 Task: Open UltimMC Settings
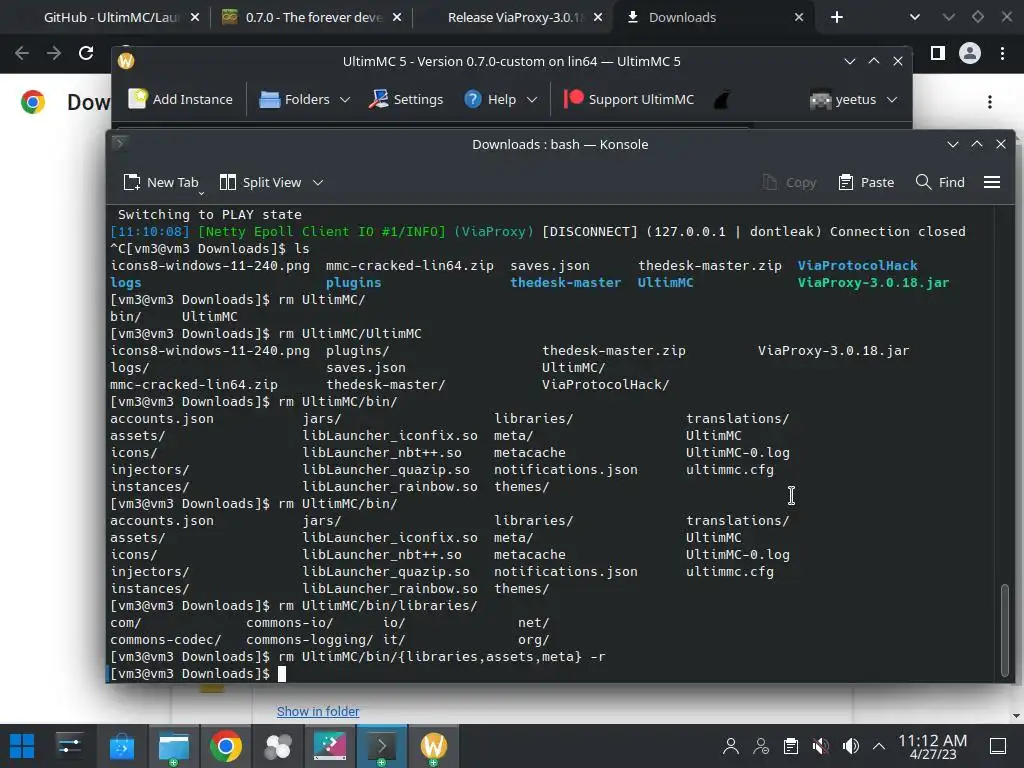coord(406,99)
